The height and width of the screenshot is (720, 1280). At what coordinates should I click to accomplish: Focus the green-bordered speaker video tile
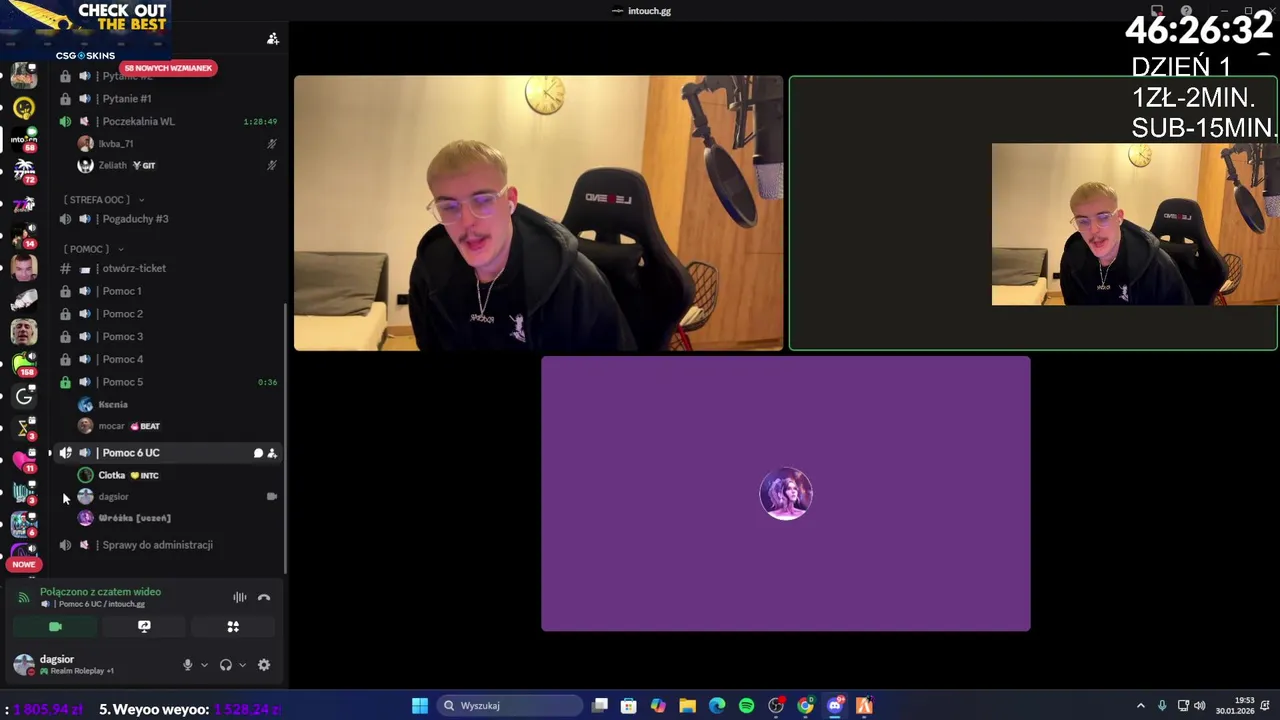pos(1033,213)
